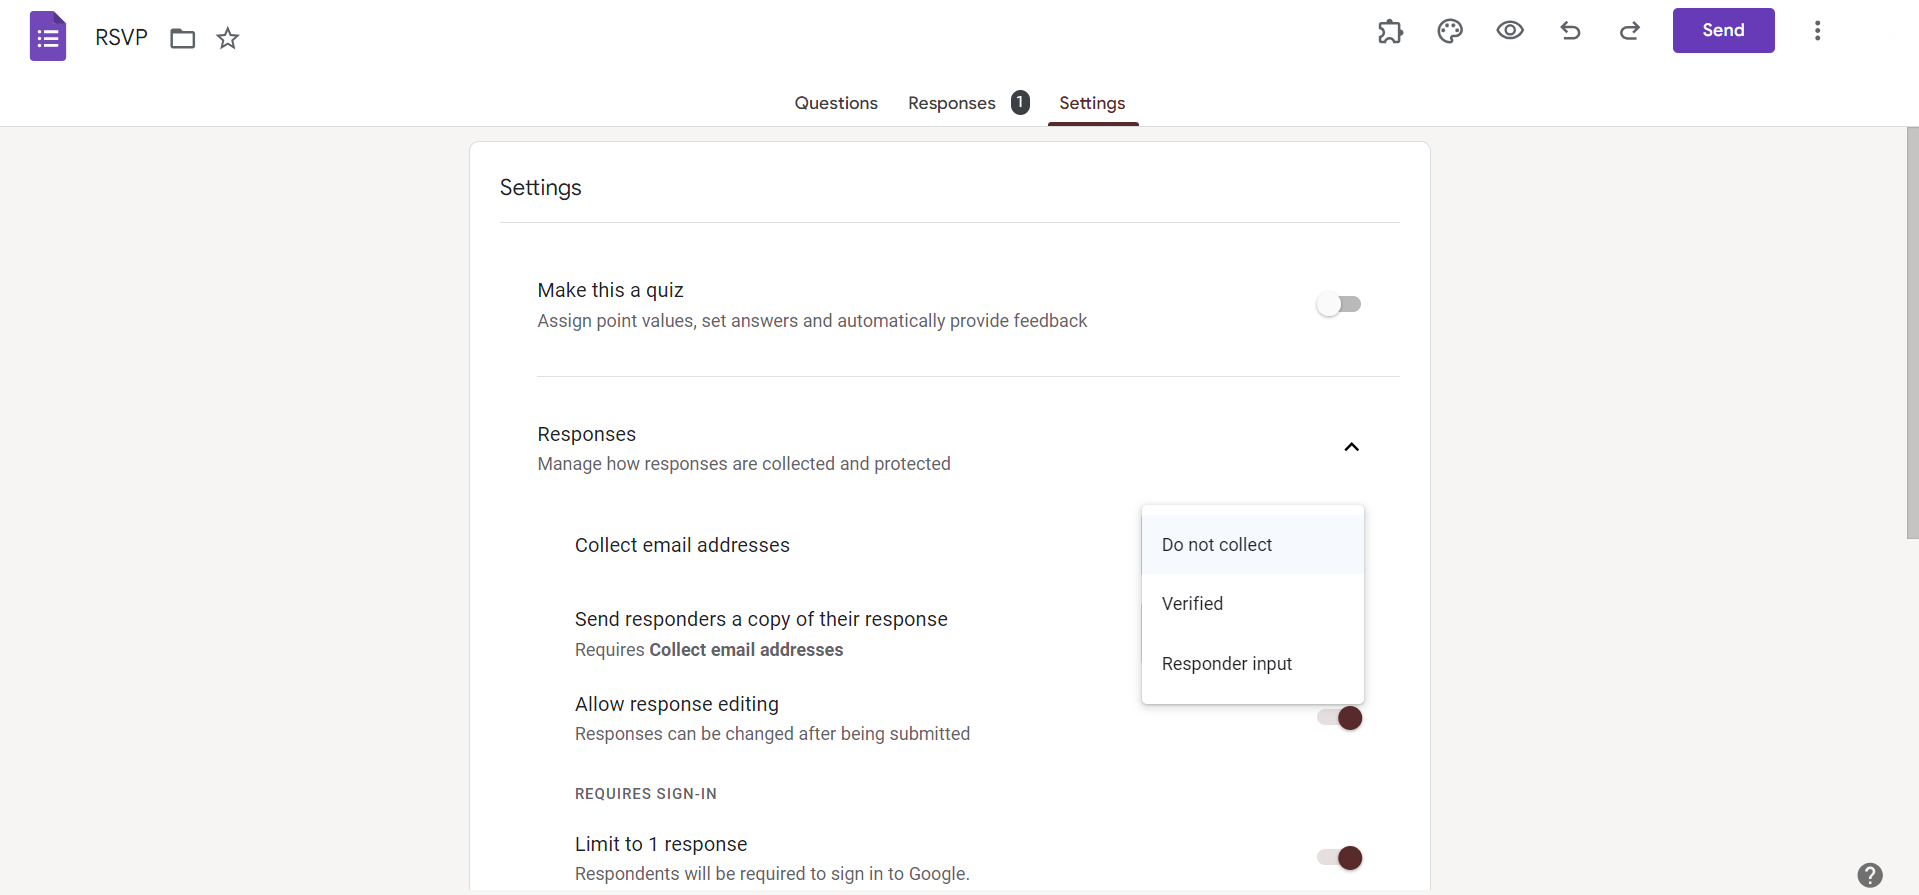Switch to the Questions tab

pyautogui.click(x=836, y=103)
